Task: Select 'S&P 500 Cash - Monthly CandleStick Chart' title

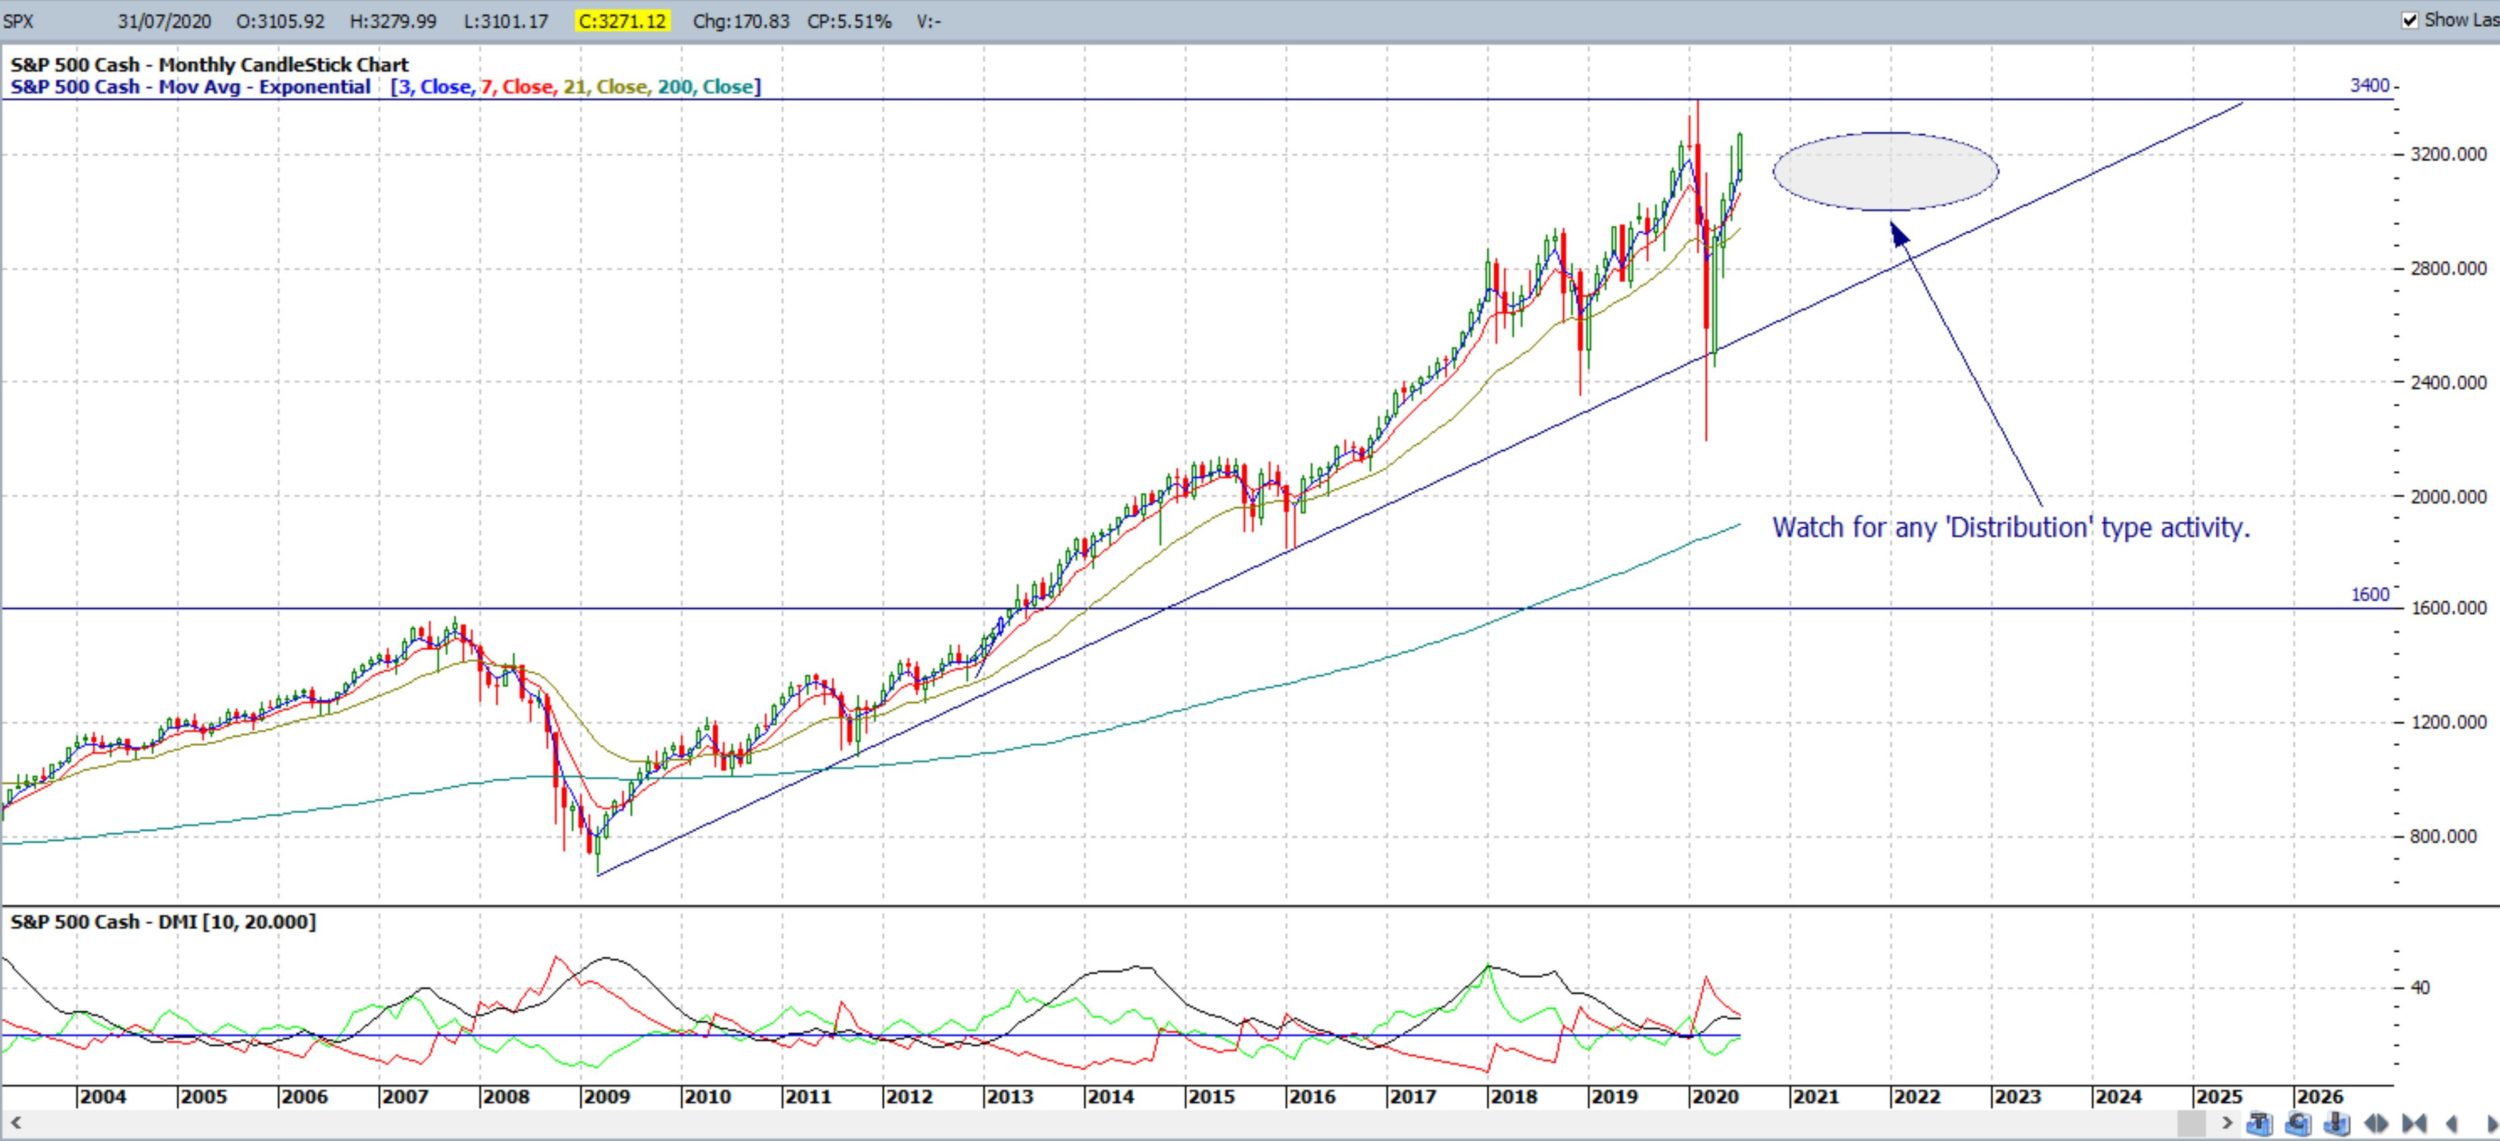Action: click(209, 65)
